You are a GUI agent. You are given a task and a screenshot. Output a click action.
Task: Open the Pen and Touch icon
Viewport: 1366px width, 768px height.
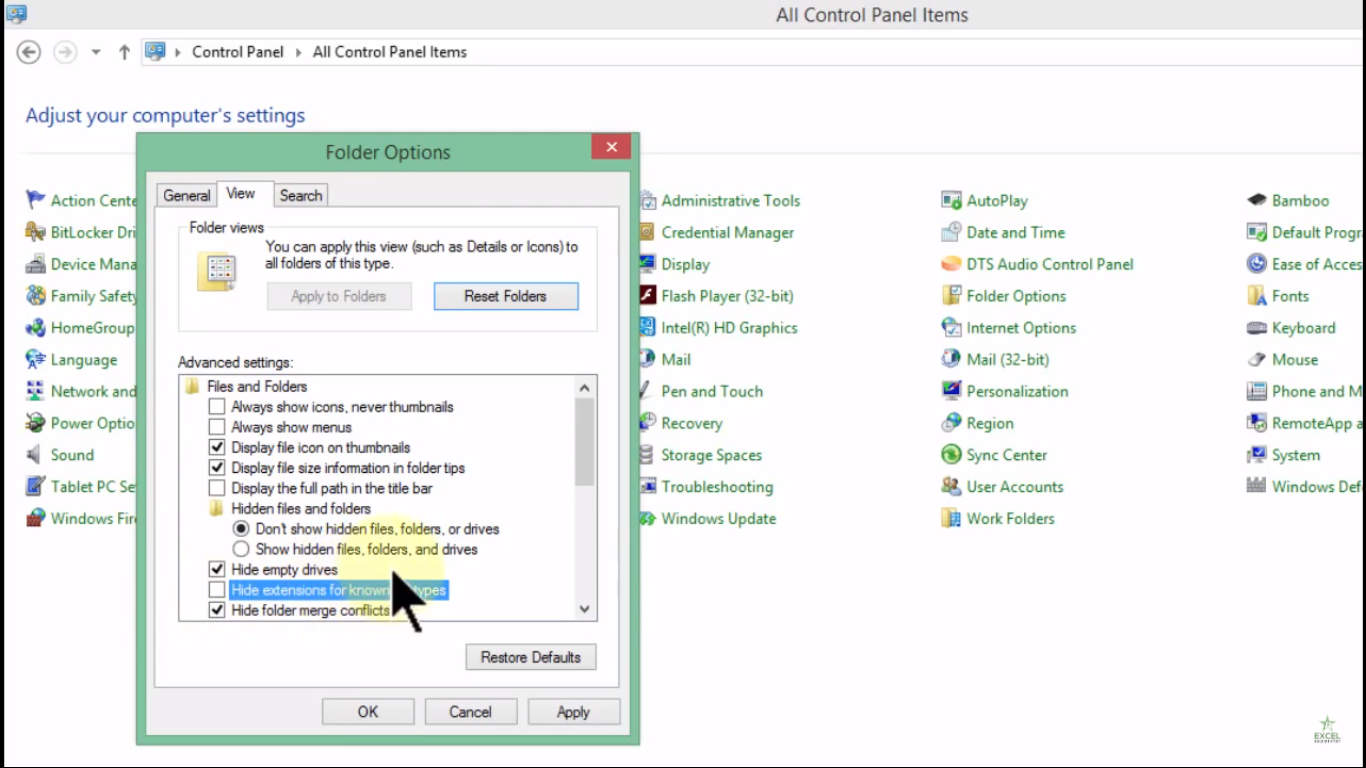point(702,391)
